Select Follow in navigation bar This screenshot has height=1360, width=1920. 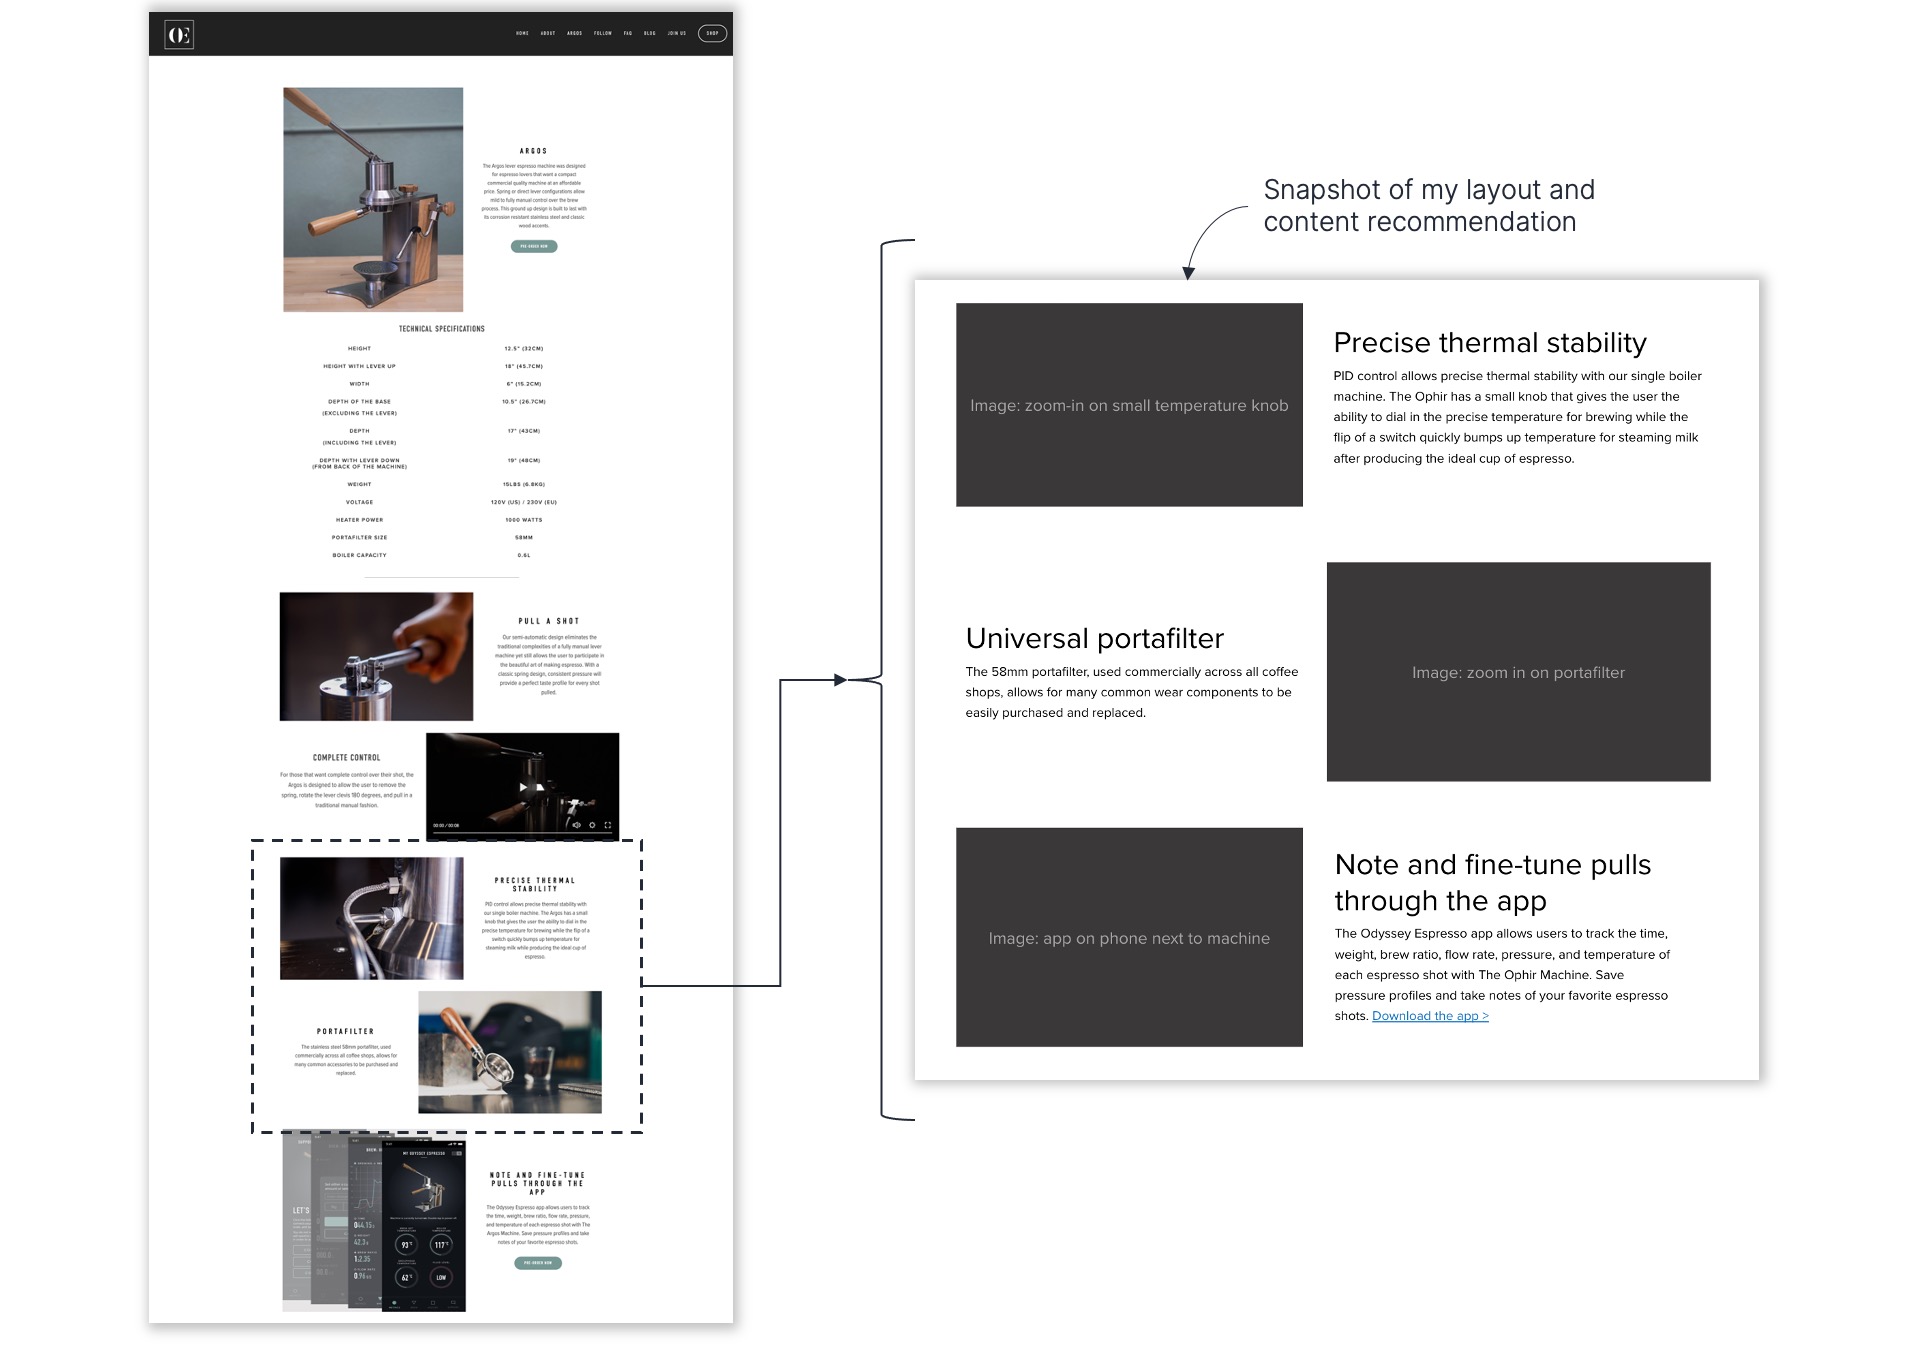pos(603,33)
